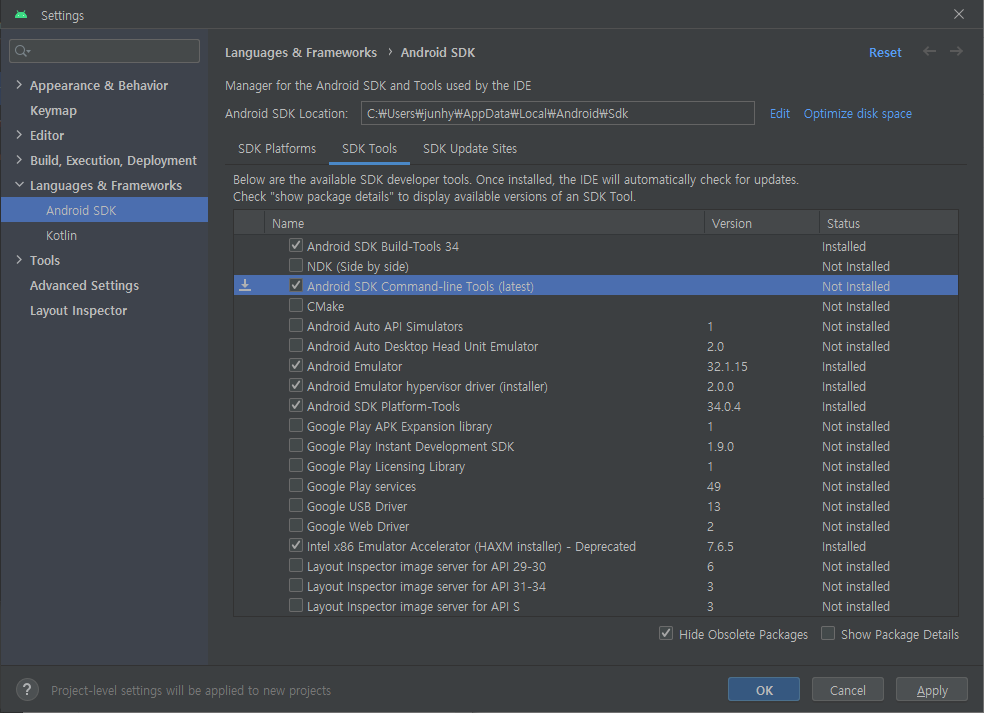This screenshot has width=984, height=713.
Task: Check Google Play APK Expansion library
Action: (296, 426)
